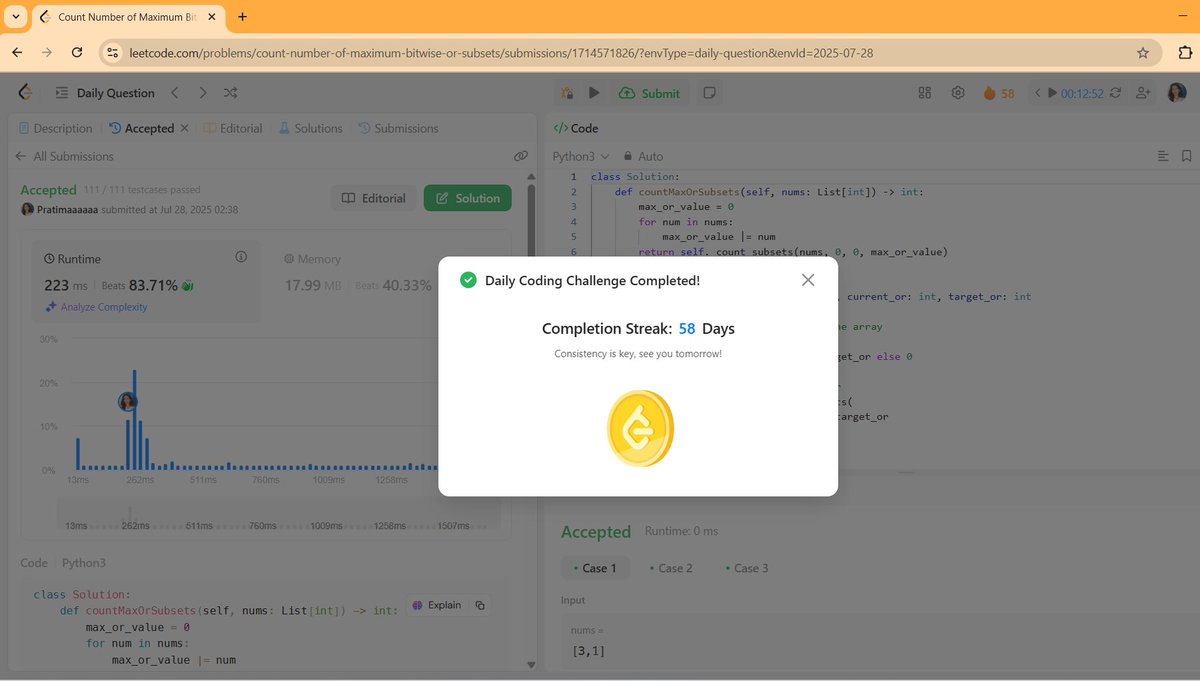Bookmark the code with the ribbon icon
Screen dimensions: 1200x681
pos(1188,156)
